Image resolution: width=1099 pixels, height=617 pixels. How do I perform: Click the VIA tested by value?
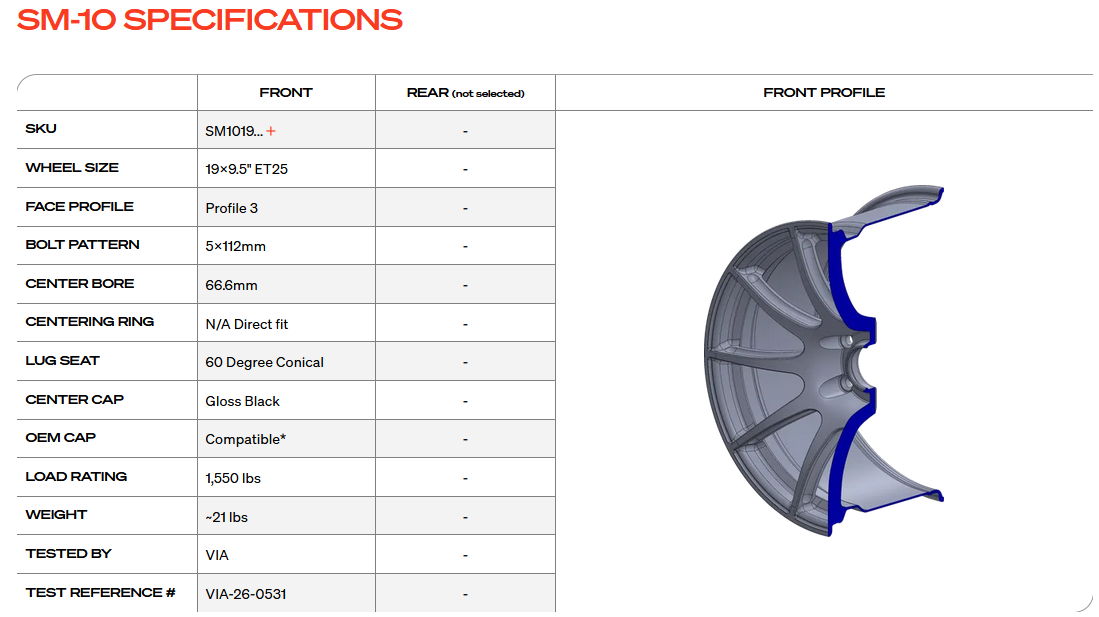(x=217, y=555)
